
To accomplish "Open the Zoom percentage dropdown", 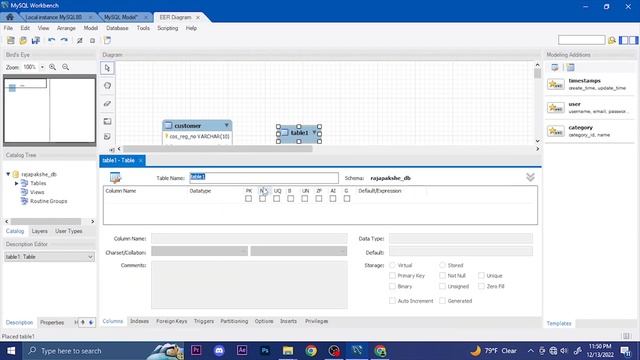I will 42,67.
